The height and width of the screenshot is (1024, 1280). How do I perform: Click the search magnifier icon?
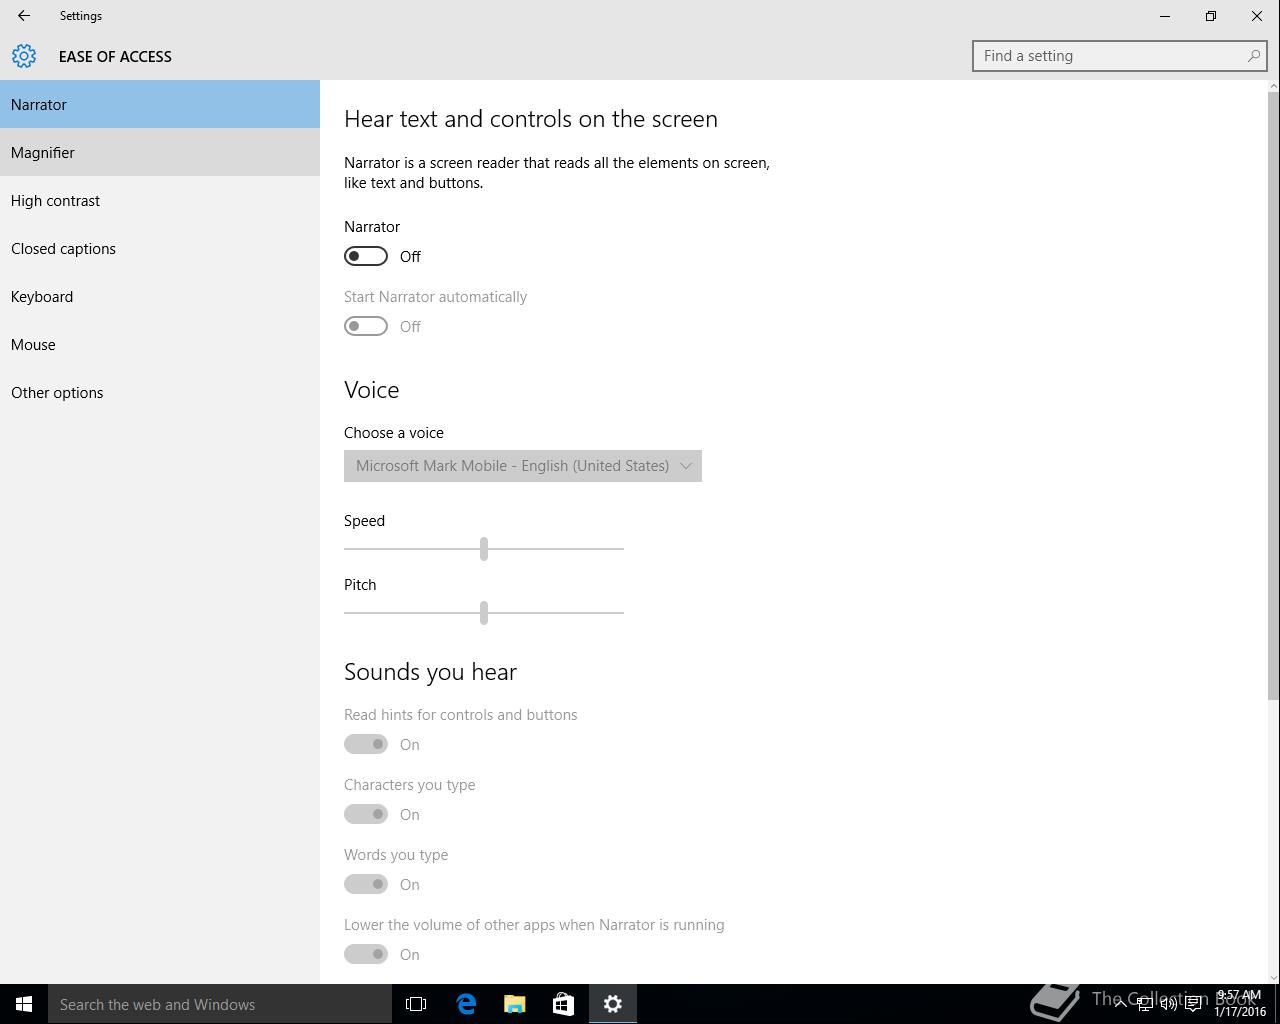pyautogui.click(x=1253, y=56)
